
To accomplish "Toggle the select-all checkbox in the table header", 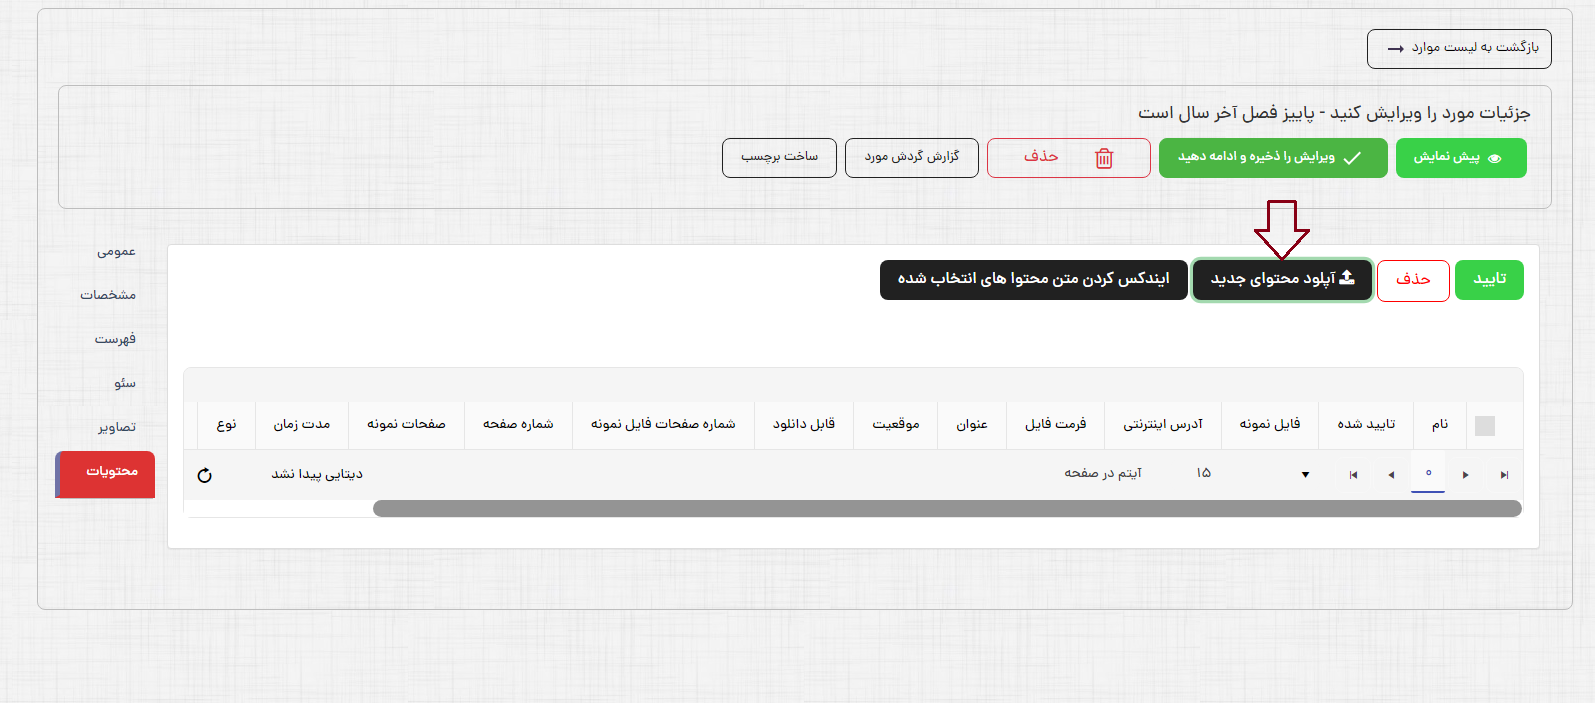I will pyautogui.click(x=1485, y=426).
